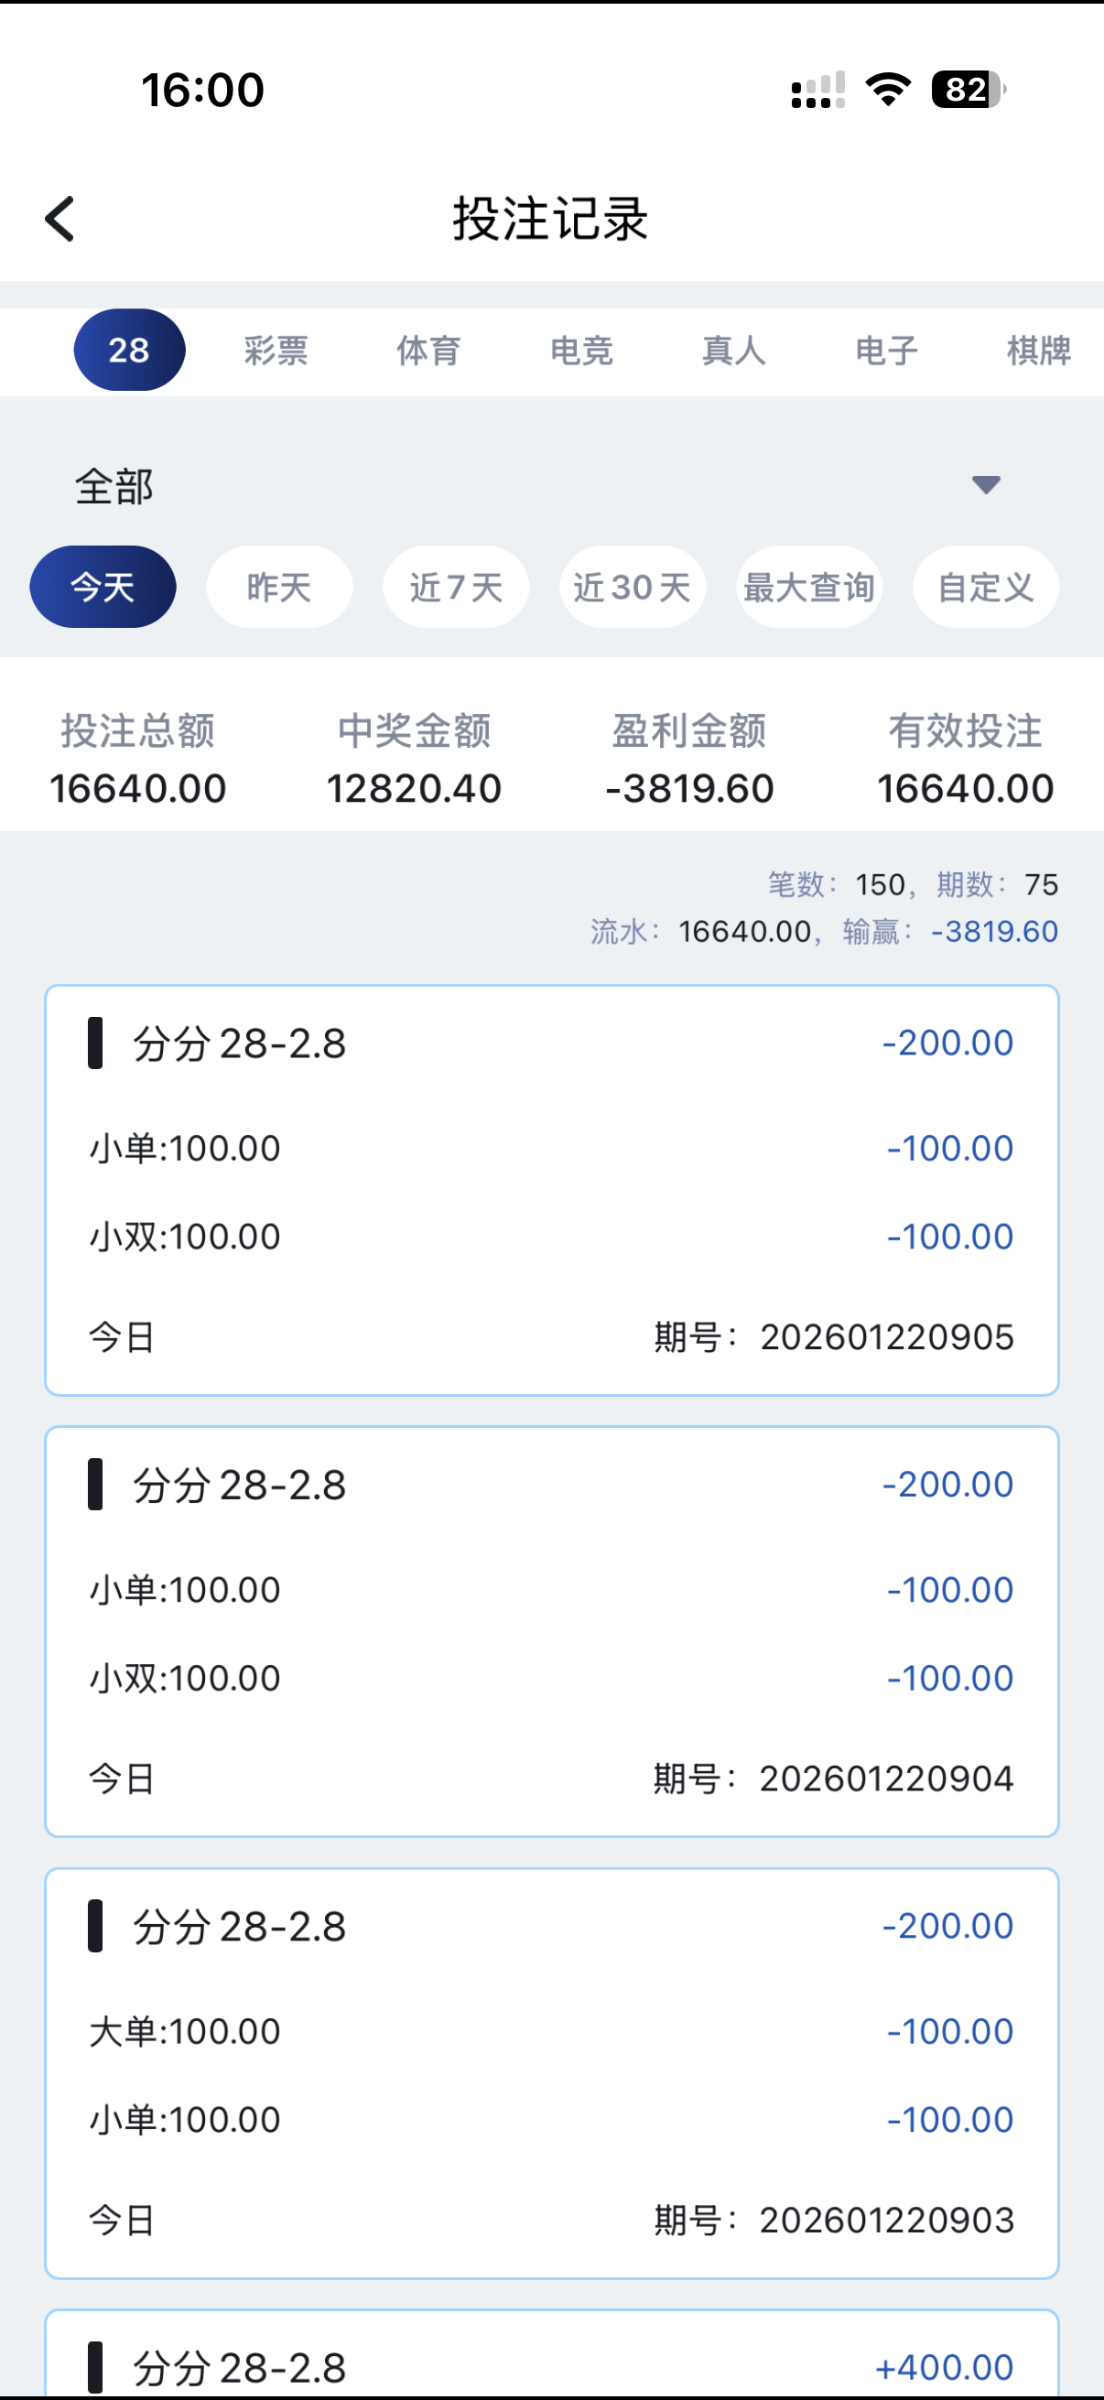This screenshot has height=2400, width=1104.
Task: Choose the 昨天 date filter
Action: pos(279,587)
